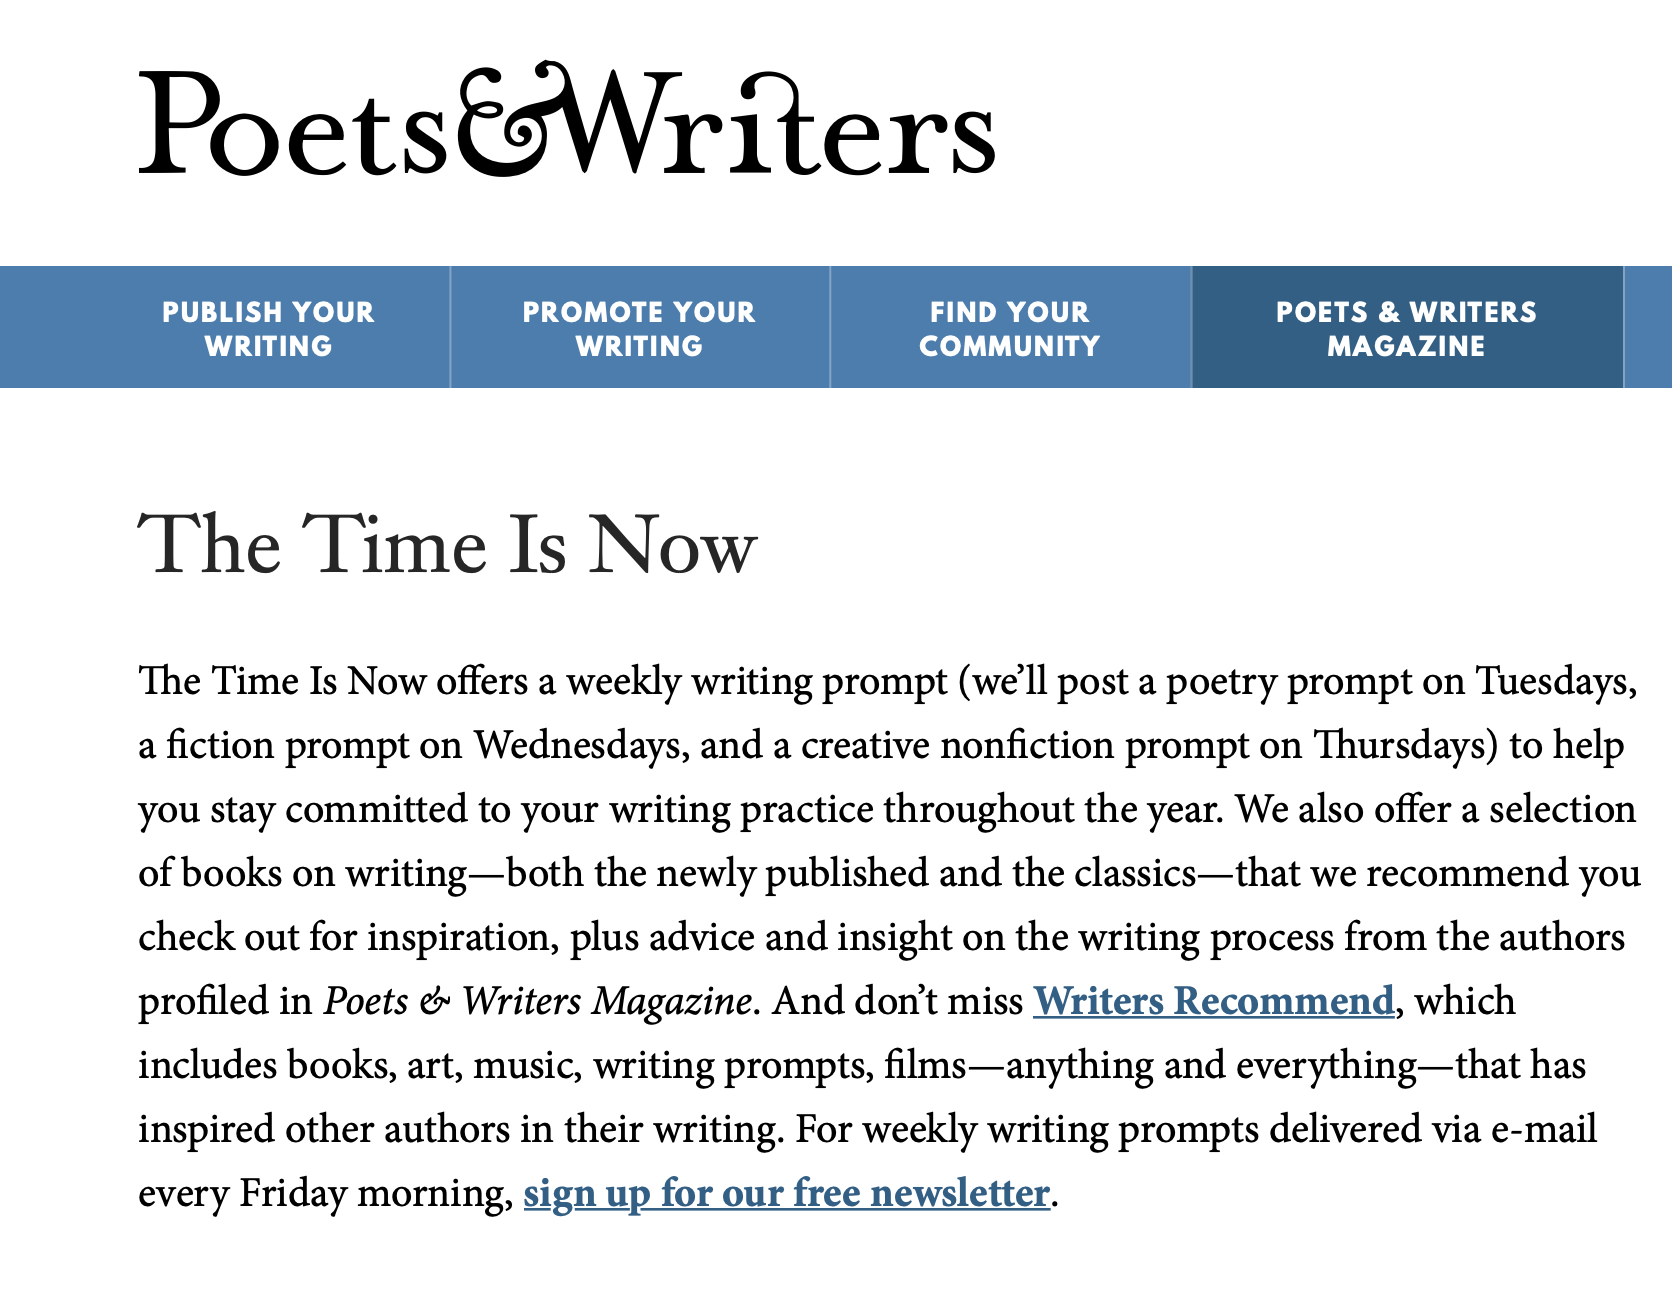The width and height of the screenshot is (1672, 1304).
Task: Click the word "Tuesdays" in the paragraph
Action: pos(1556,681)
